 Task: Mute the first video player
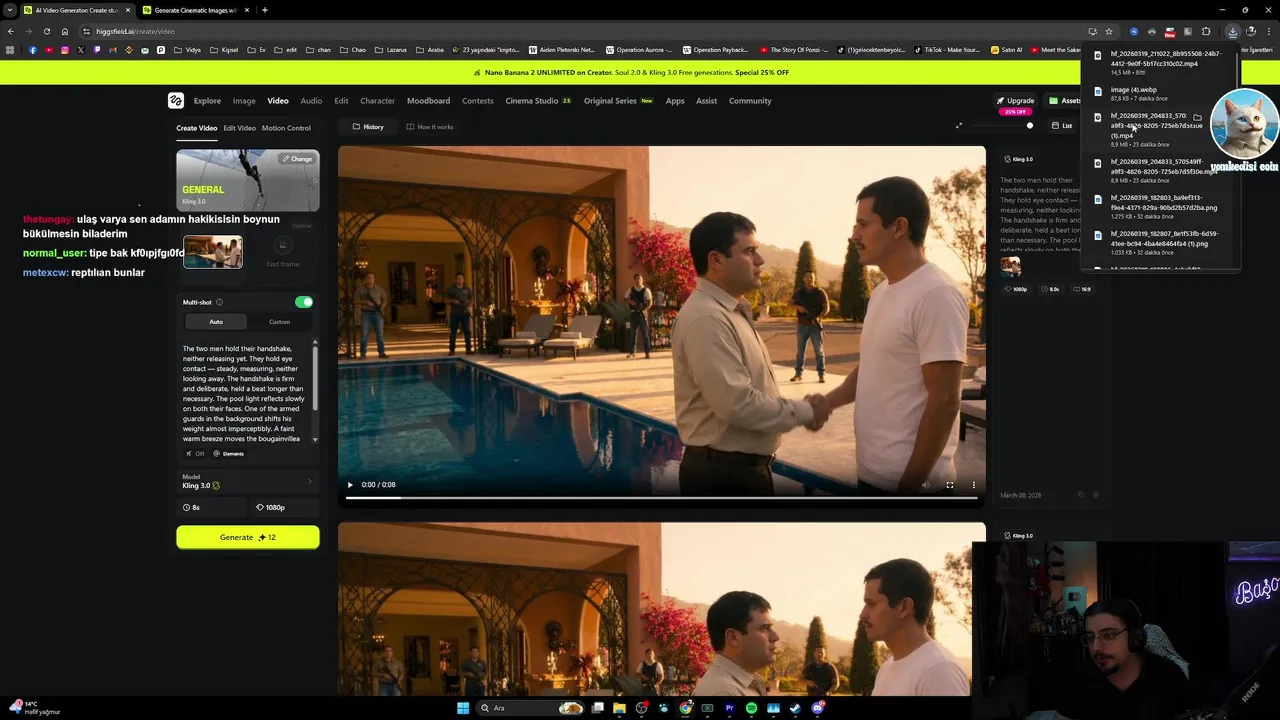point(925,485)
